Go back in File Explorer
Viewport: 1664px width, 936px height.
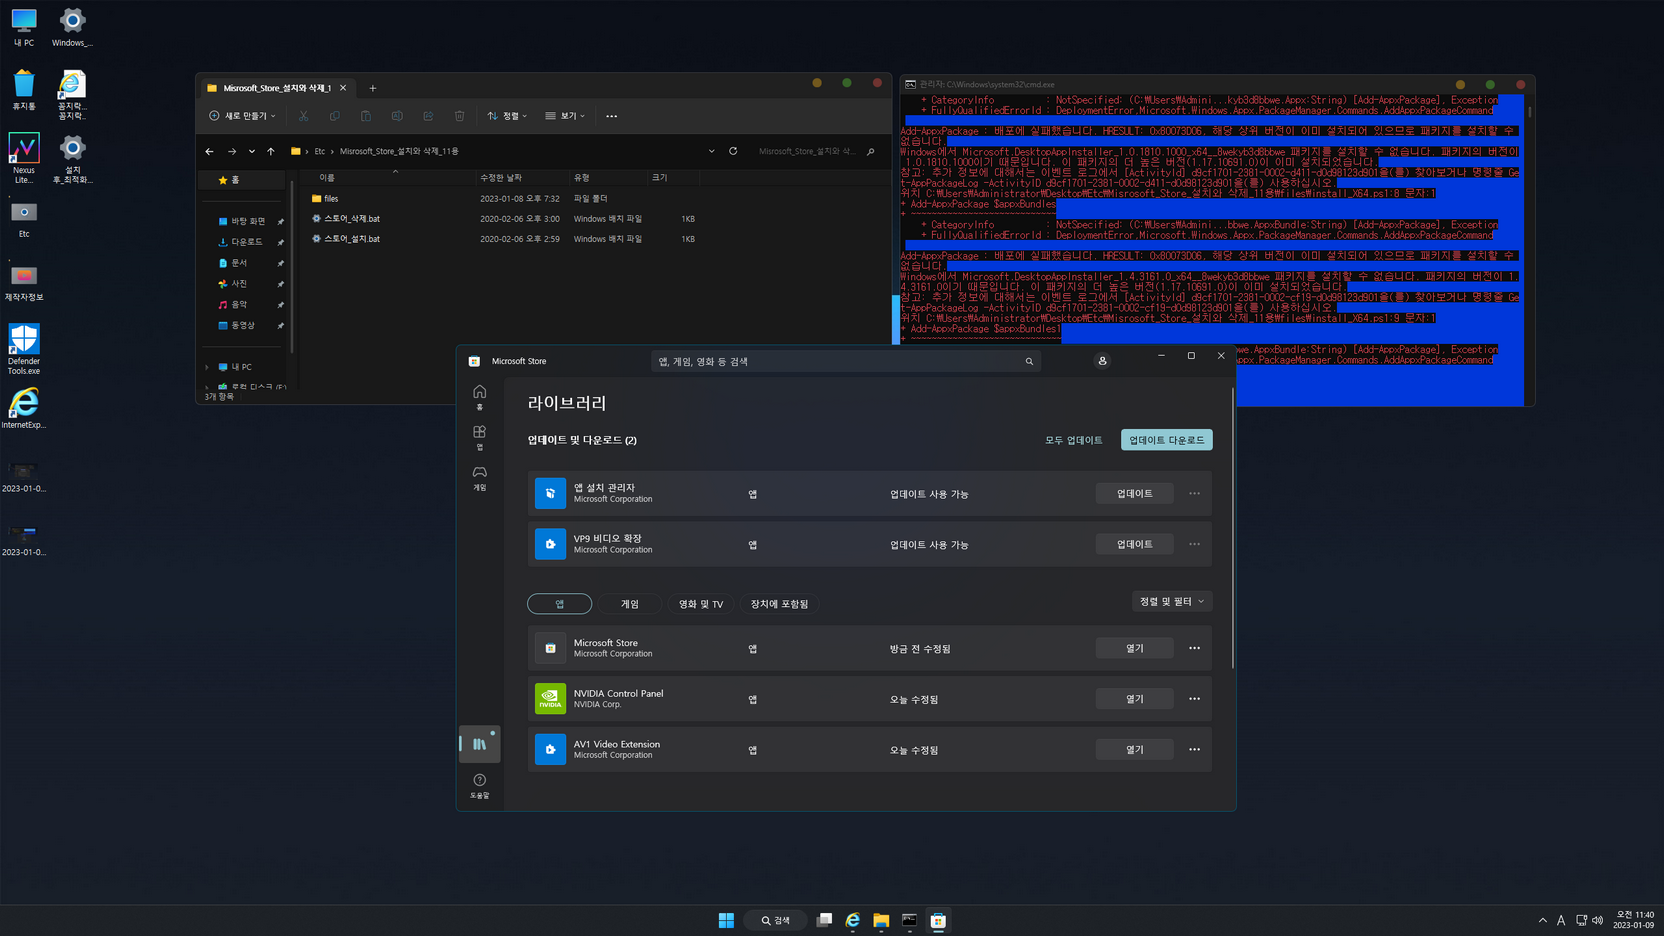(x=209, y=151)
